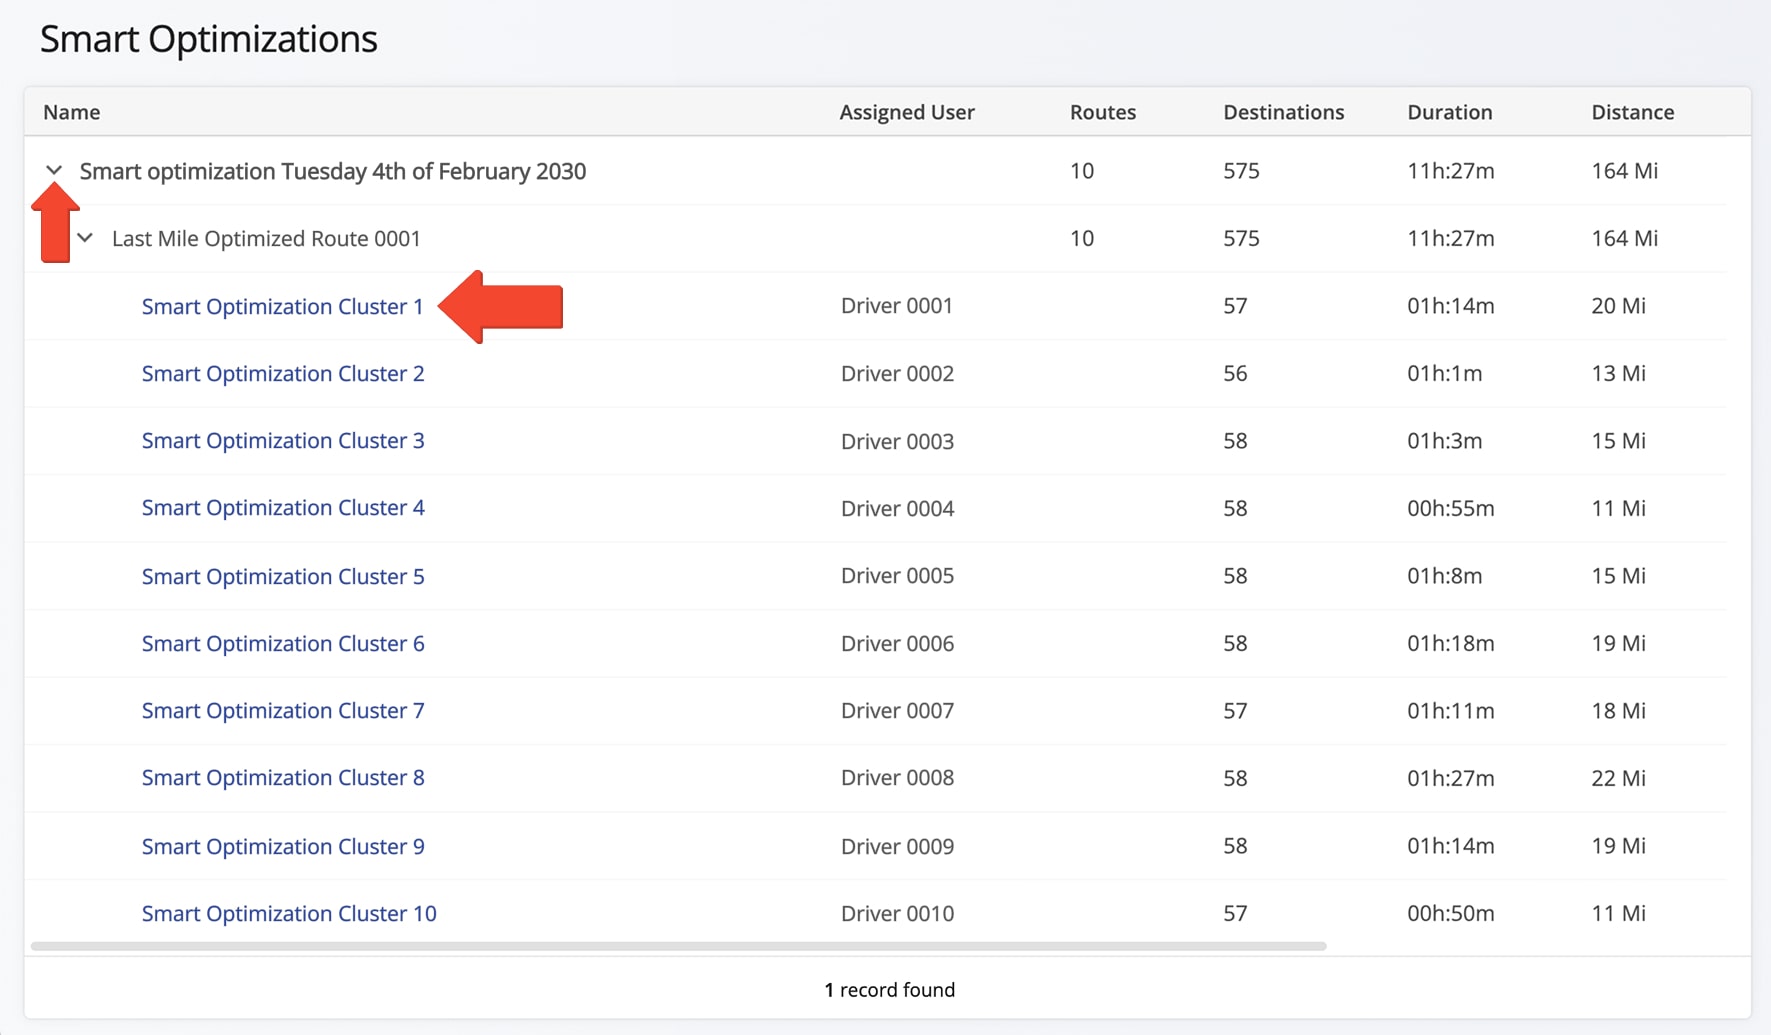This screenshot has width=1771, height=1035.
Task: Click the 01h:1m duration for Cluster 2
Action: (x=1445, y=373)
